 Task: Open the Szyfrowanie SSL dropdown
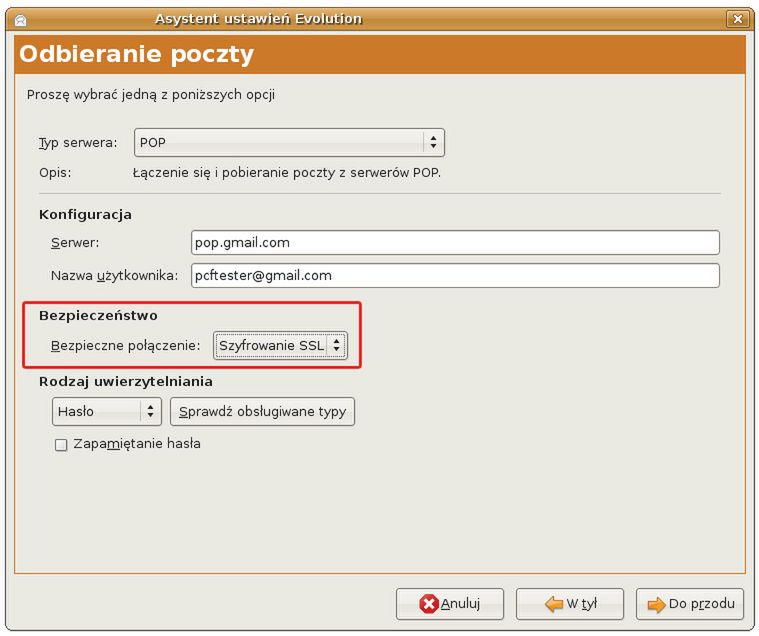(280, 346)
